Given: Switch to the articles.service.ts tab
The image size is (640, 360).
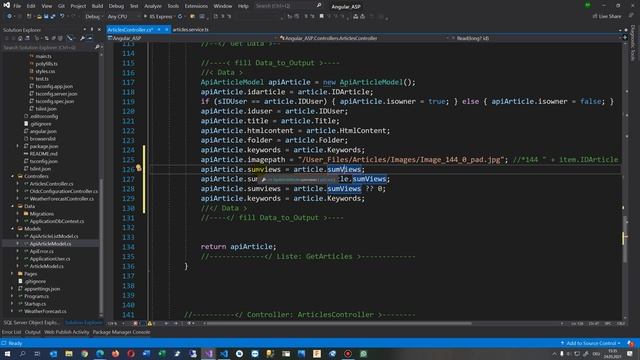Looking at the screenshot, I should click(191, 29).
